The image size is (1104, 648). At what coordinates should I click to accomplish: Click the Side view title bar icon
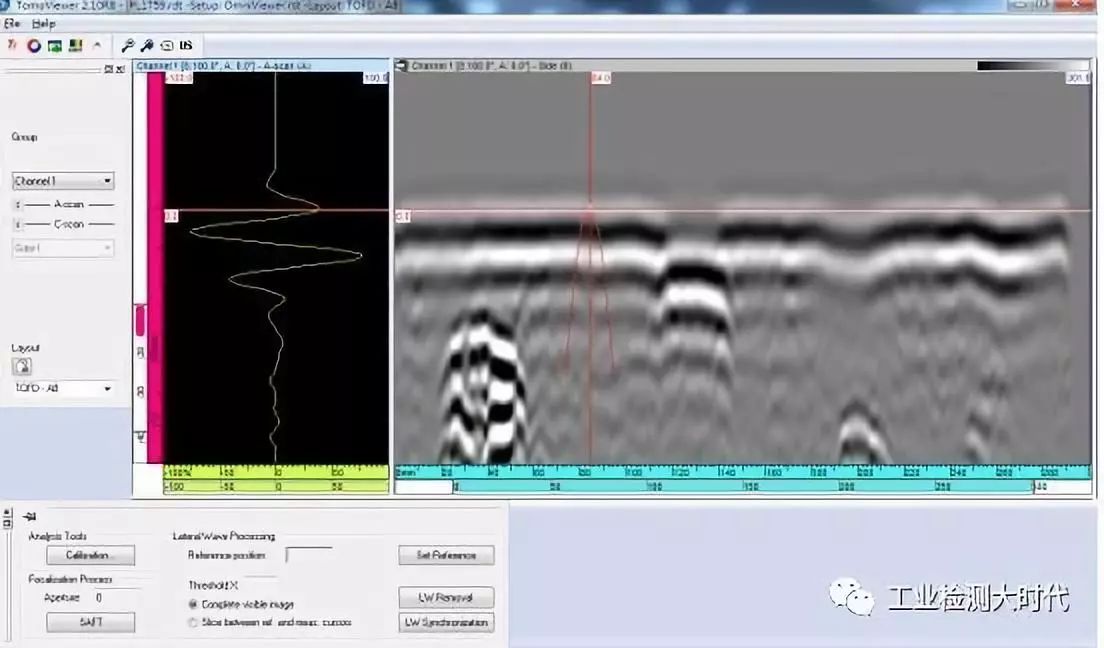point(402,66)
